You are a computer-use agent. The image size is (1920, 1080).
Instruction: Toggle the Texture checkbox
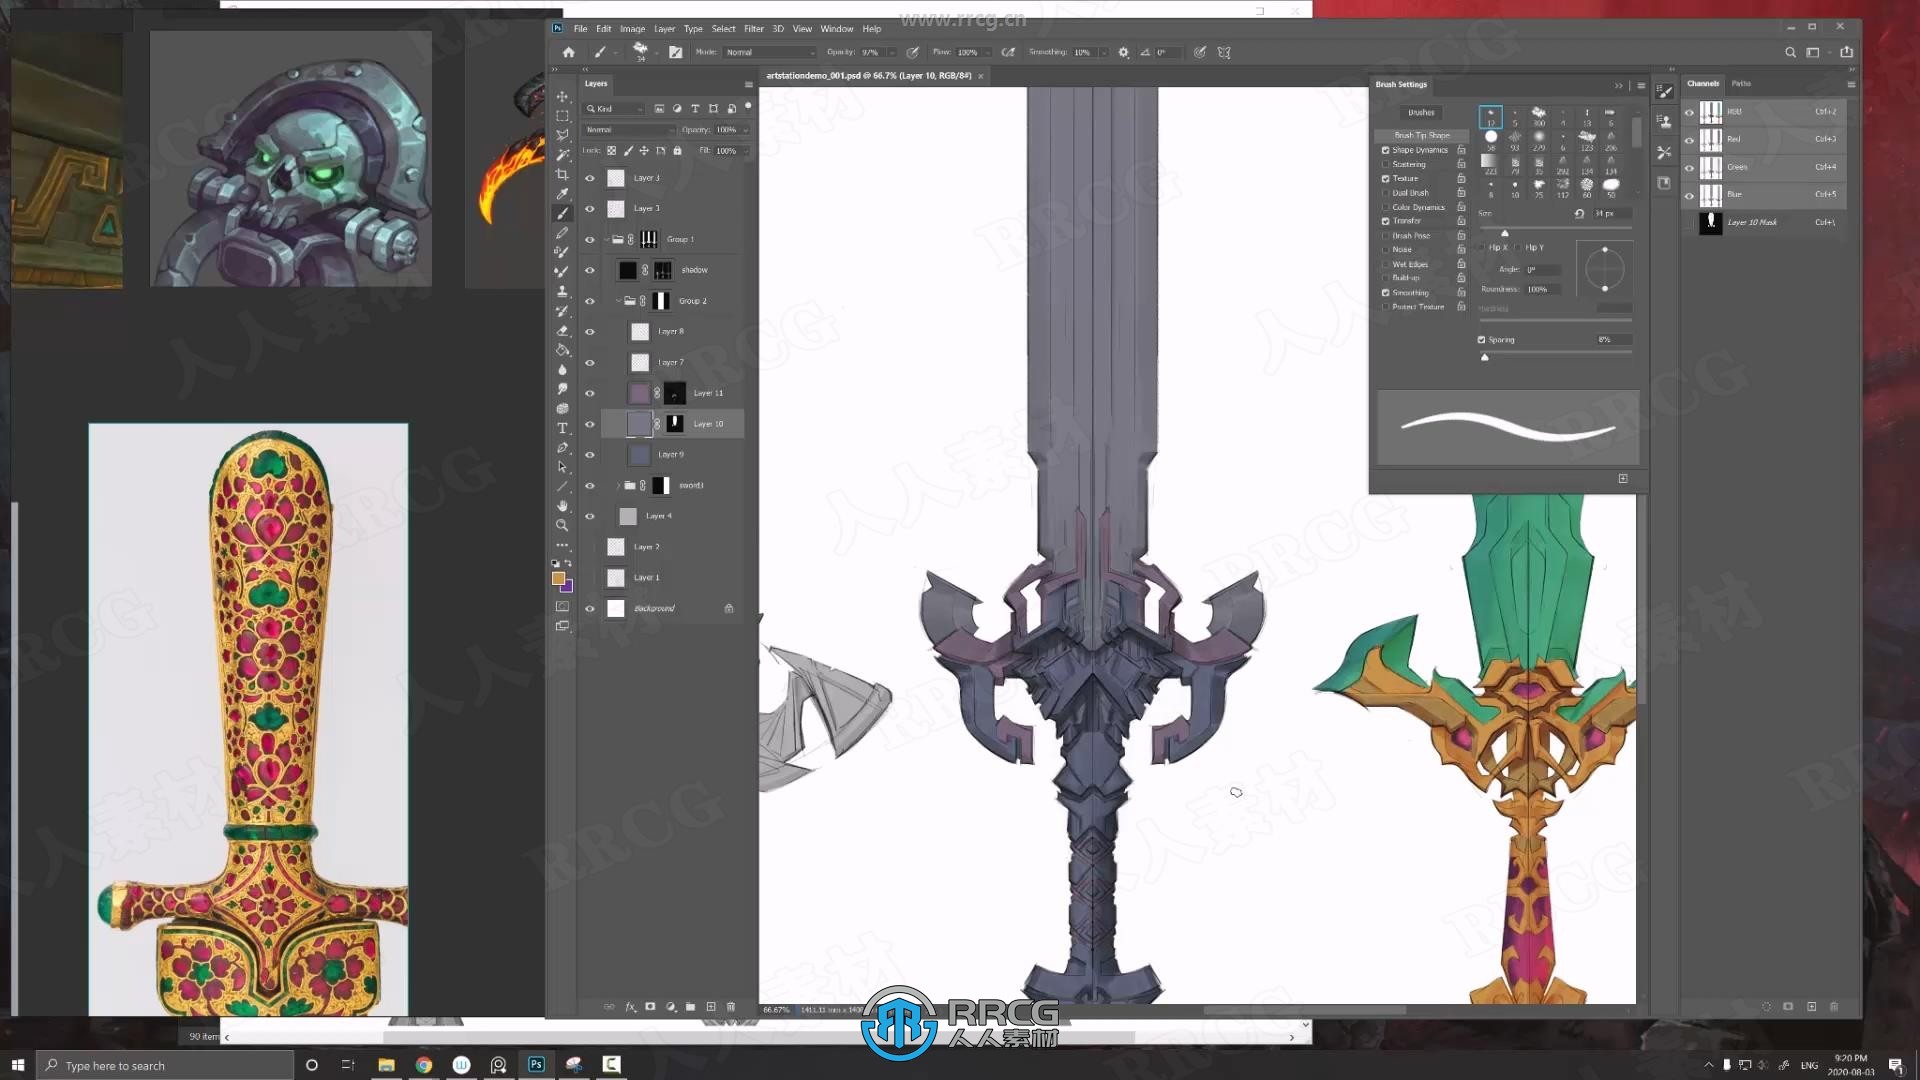1386,179
